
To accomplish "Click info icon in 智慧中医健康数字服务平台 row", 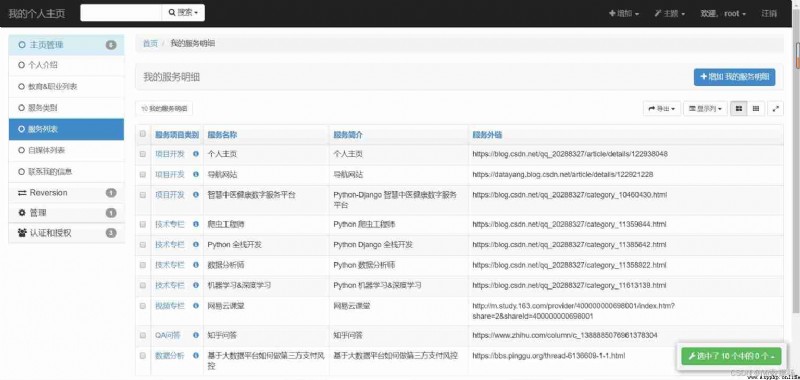I will [196, 194].
